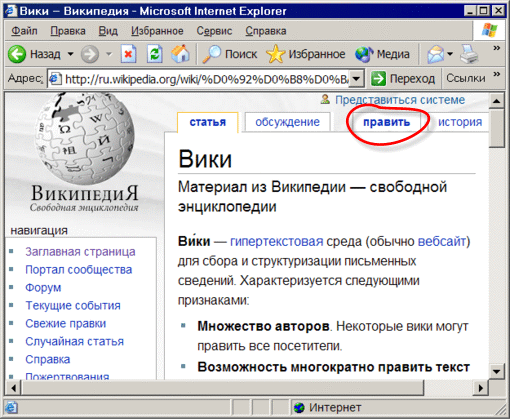Open Search via the magnifier icon
The width and height of the screenshot is (510, 419).
pyautogui.click(x=212, y=54)
